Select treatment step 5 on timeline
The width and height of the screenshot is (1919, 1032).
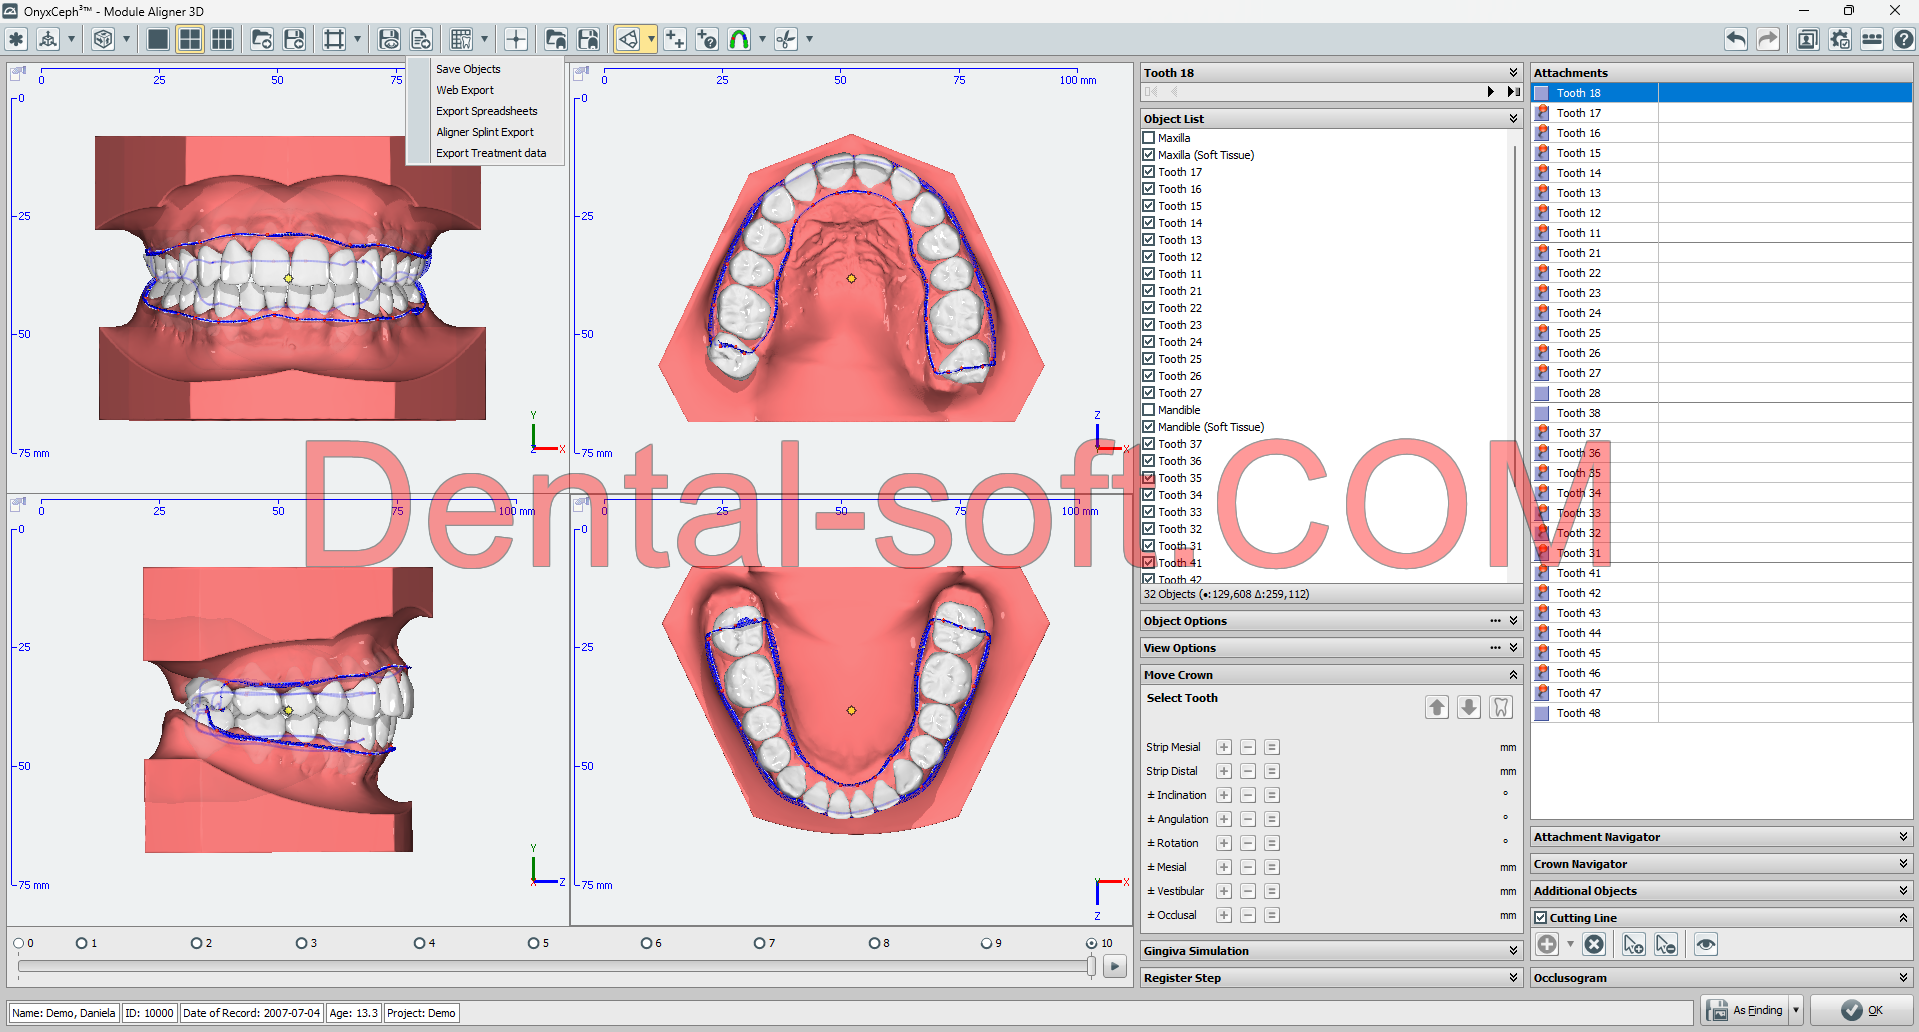click(x=533, y=943)
